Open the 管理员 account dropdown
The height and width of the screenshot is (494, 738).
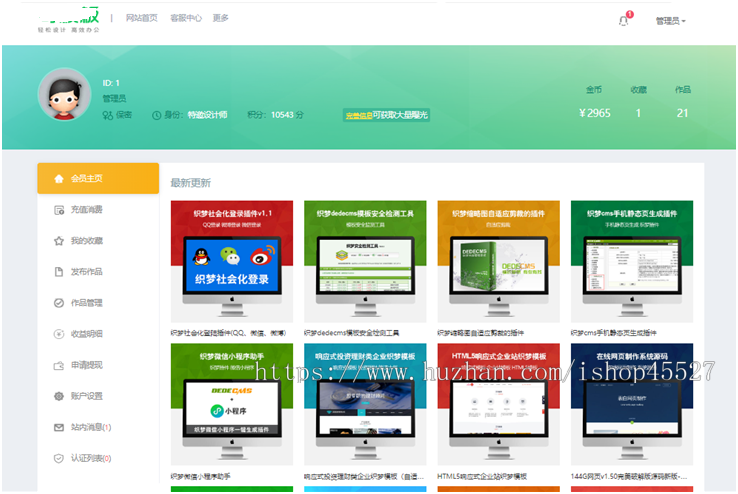click(x=671, y=21)
